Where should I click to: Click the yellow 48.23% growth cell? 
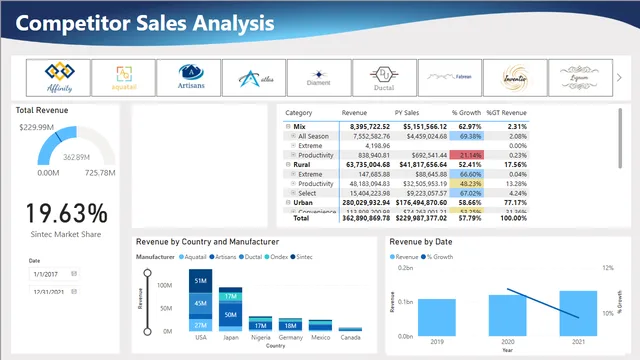pyautogui.click(x=467, y=184)
